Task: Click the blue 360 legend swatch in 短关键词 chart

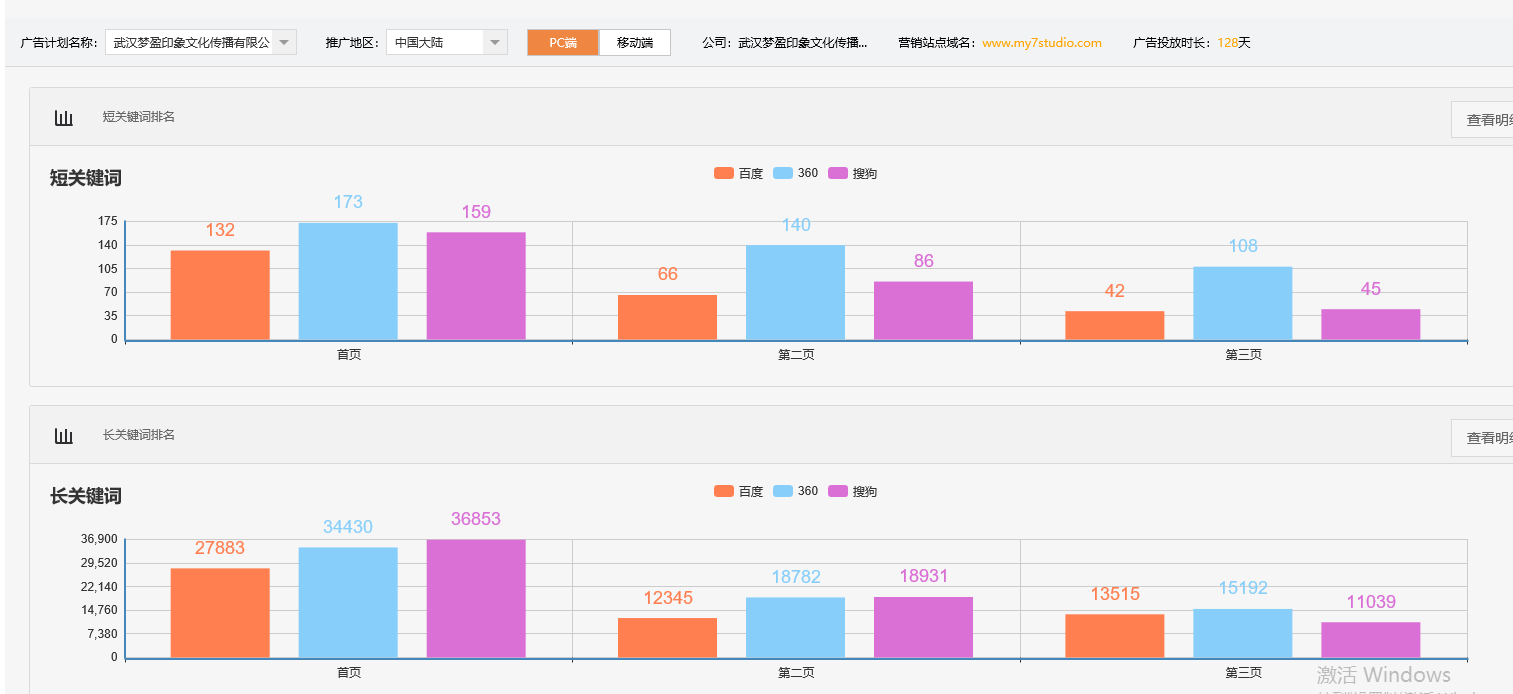Action: pyautogui.click(x=785, y=172)
